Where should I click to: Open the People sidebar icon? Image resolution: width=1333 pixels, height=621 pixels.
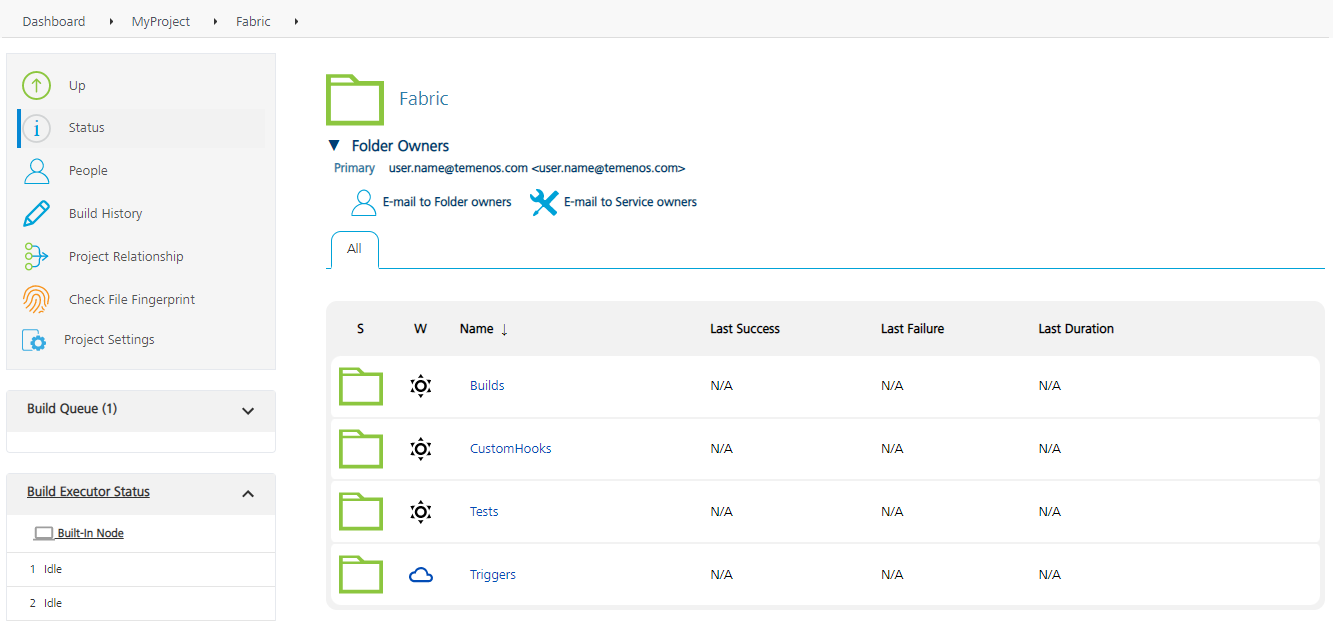point(37,171)
